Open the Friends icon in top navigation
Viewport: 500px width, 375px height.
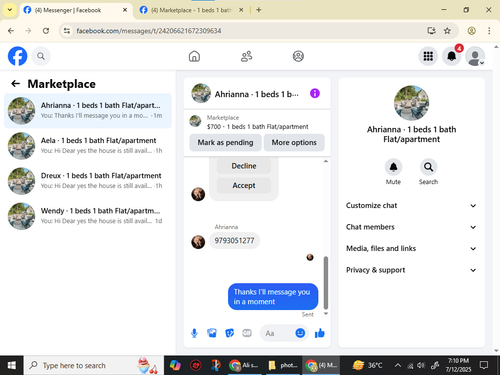click(x=246, y=56)
